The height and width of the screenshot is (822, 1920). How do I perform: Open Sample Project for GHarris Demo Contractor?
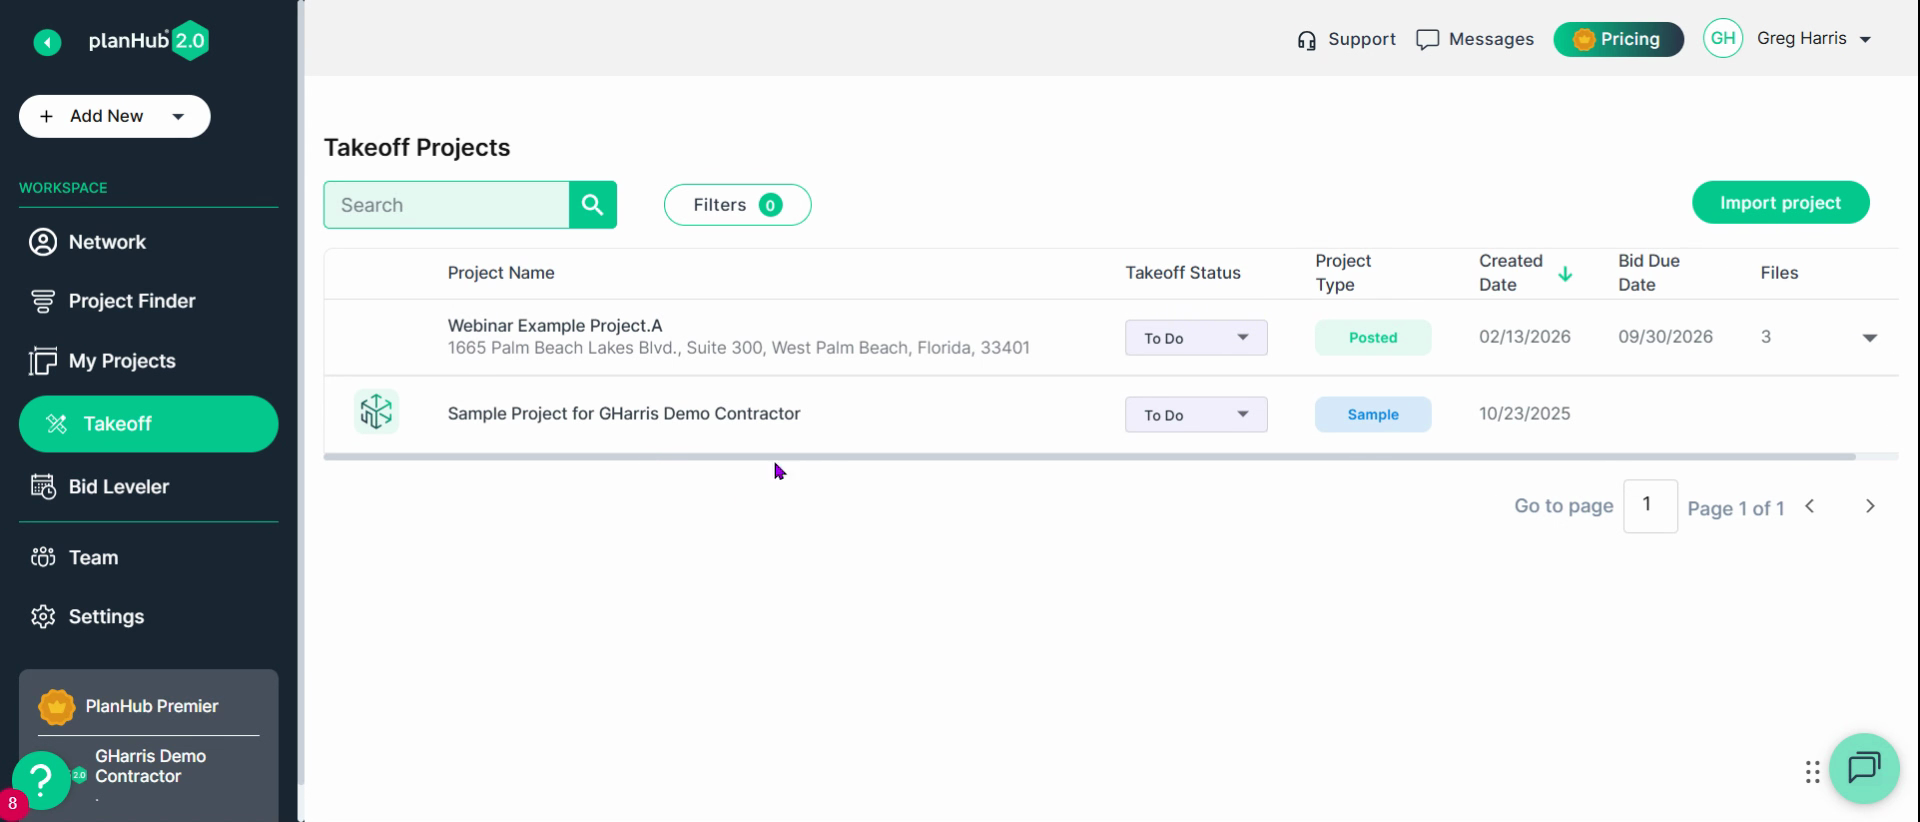pyautogui.click(x=624, y=414)
